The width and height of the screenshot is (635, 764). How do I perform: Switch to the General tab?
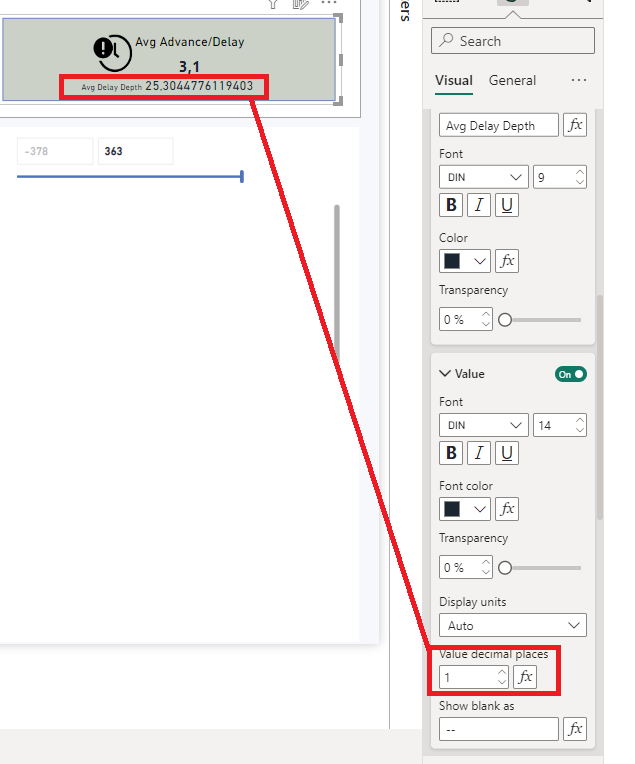point(512,80)
